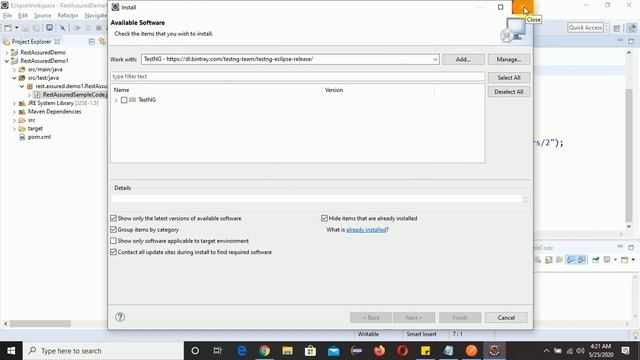Screen dimensions: 640x360
Task: Open the Edit menu in Eclipse
Action: 23,16
